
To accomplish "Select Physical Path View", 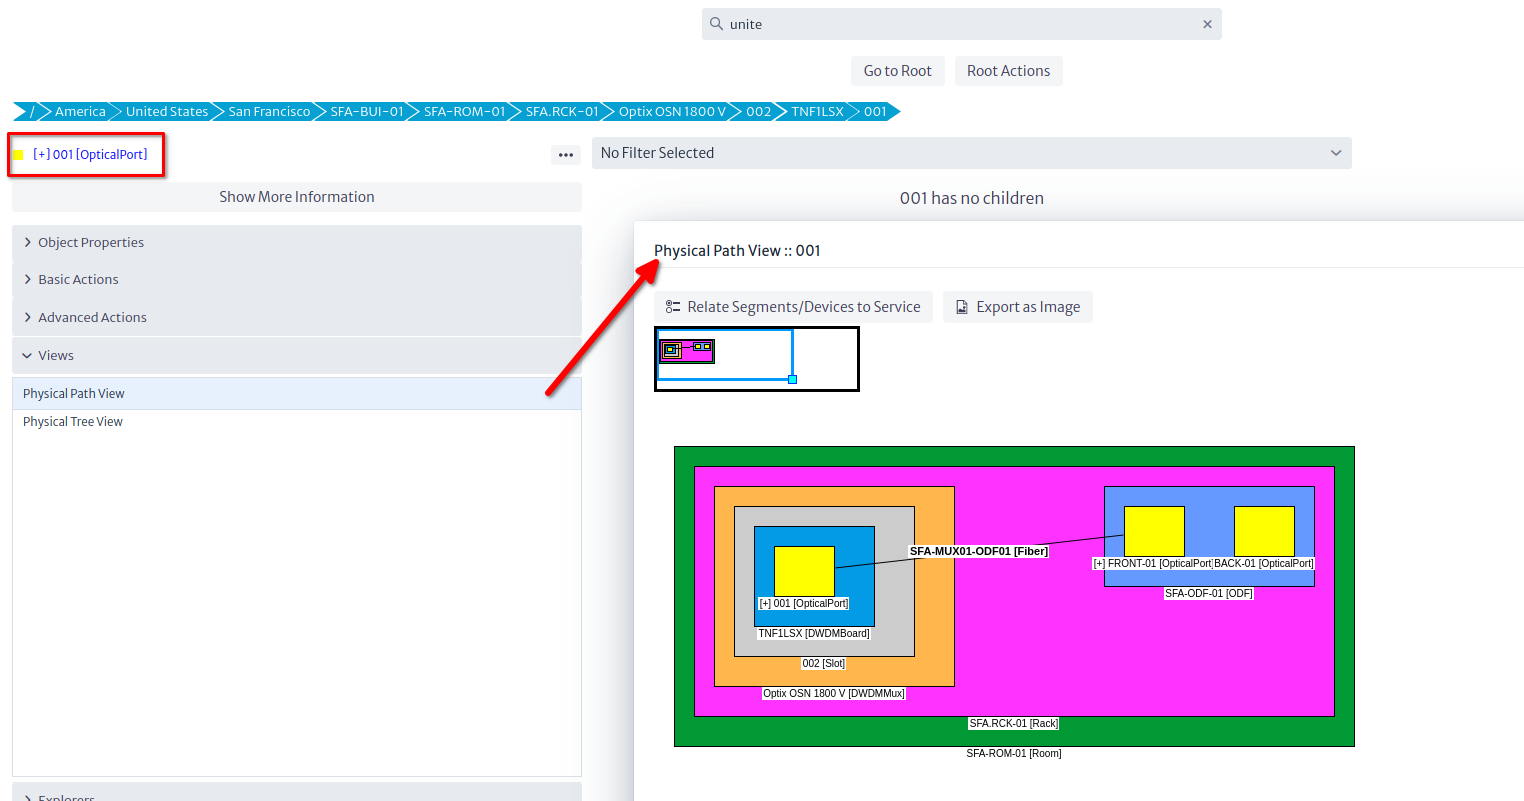I will click(74, 394).
